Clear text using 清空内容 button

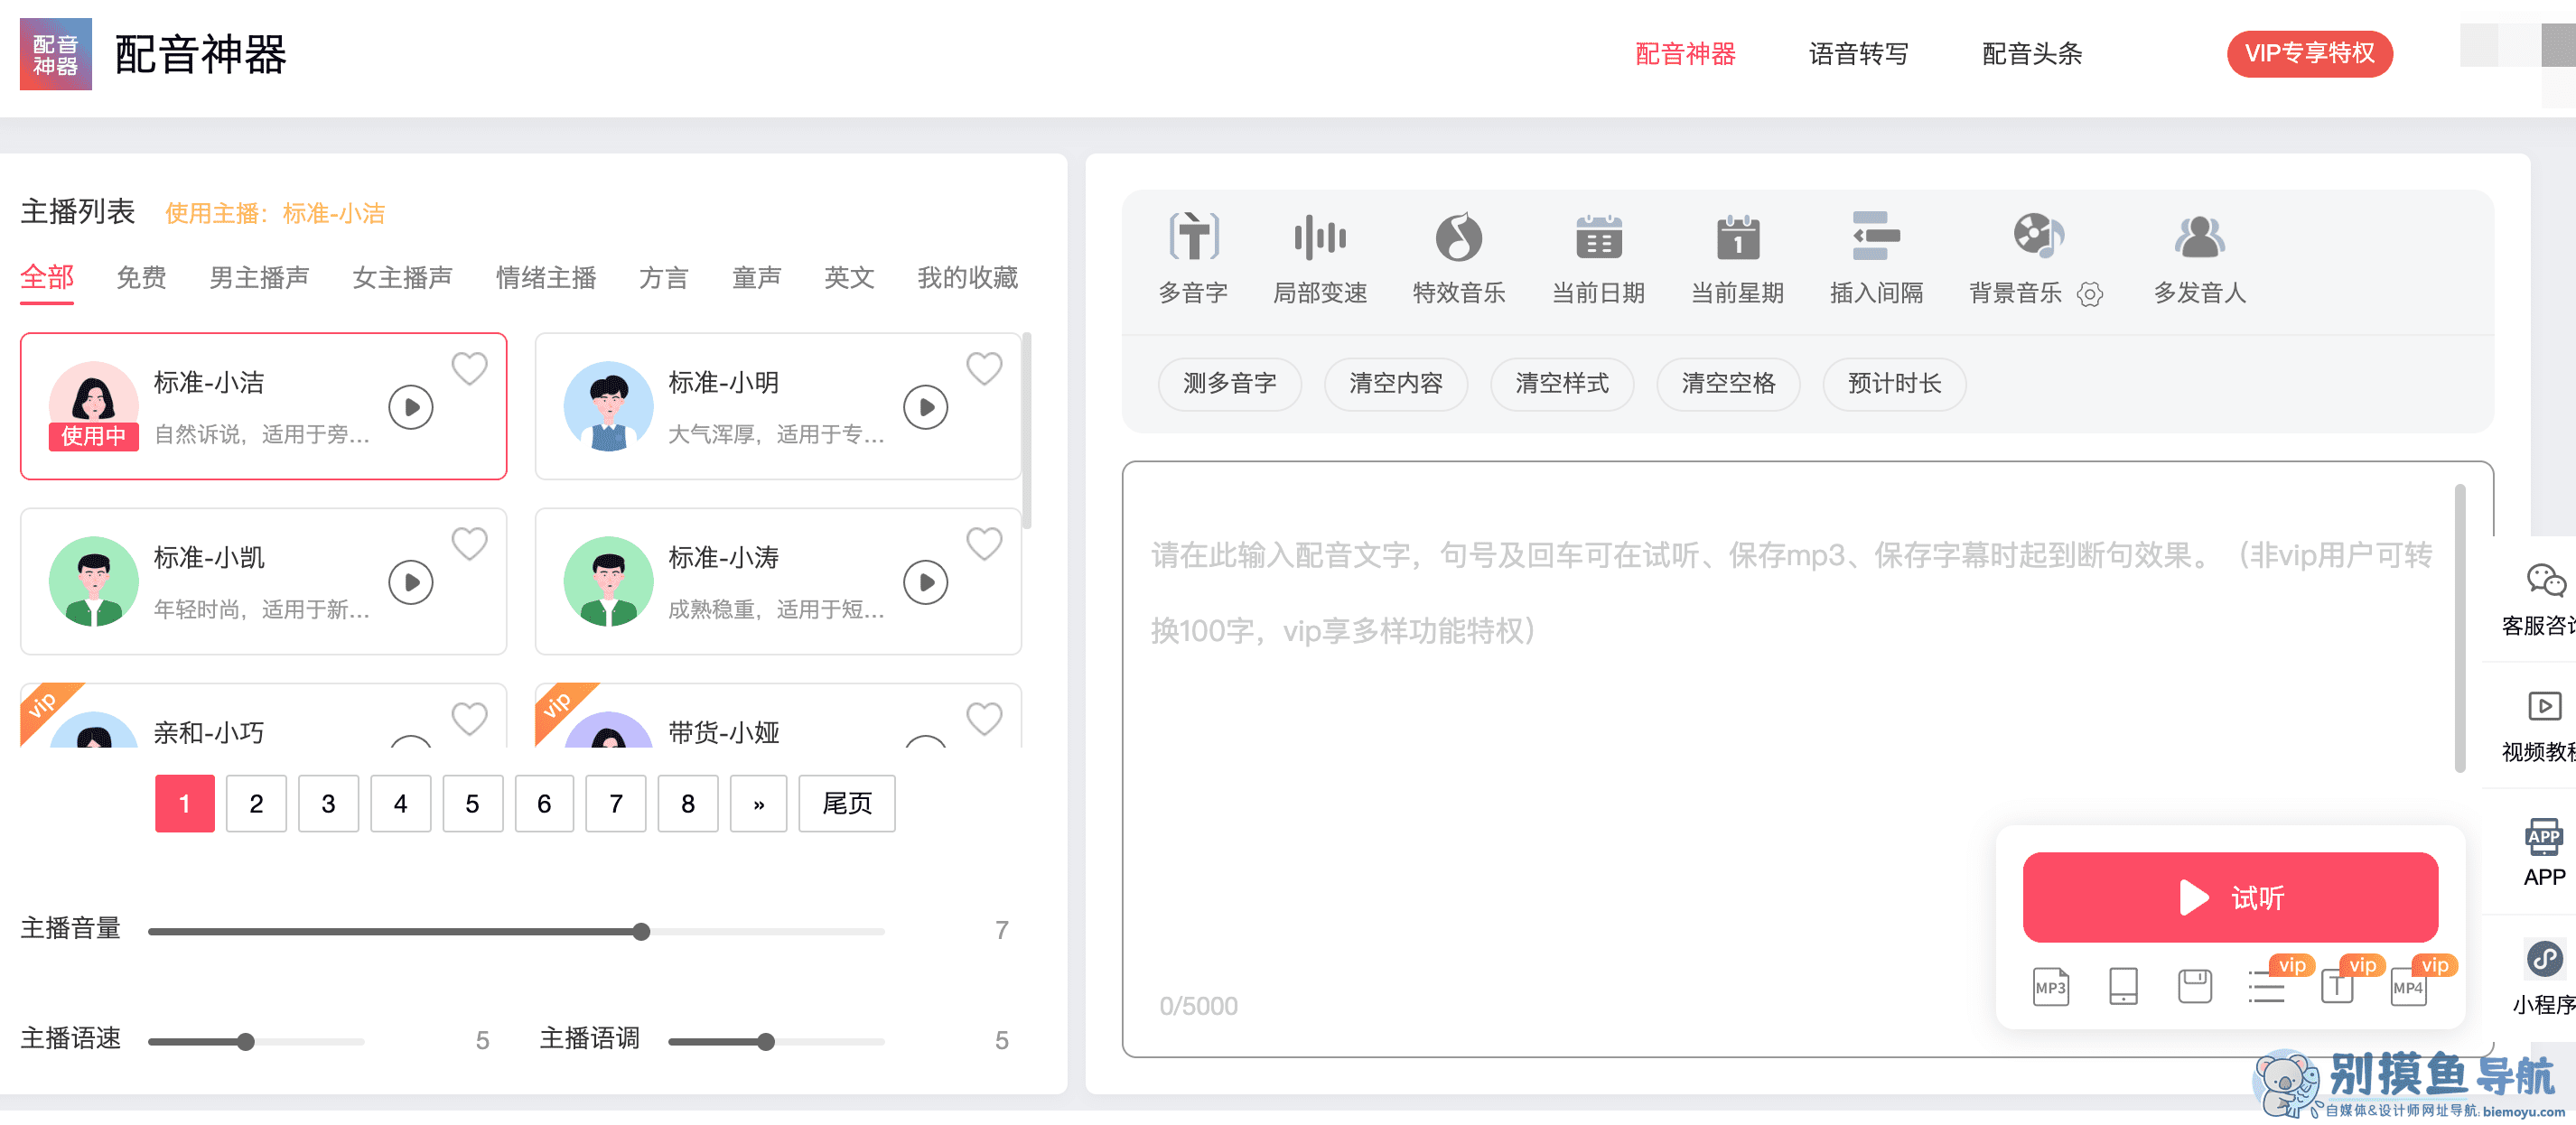pyautogui.click(x=1396, y=384)
